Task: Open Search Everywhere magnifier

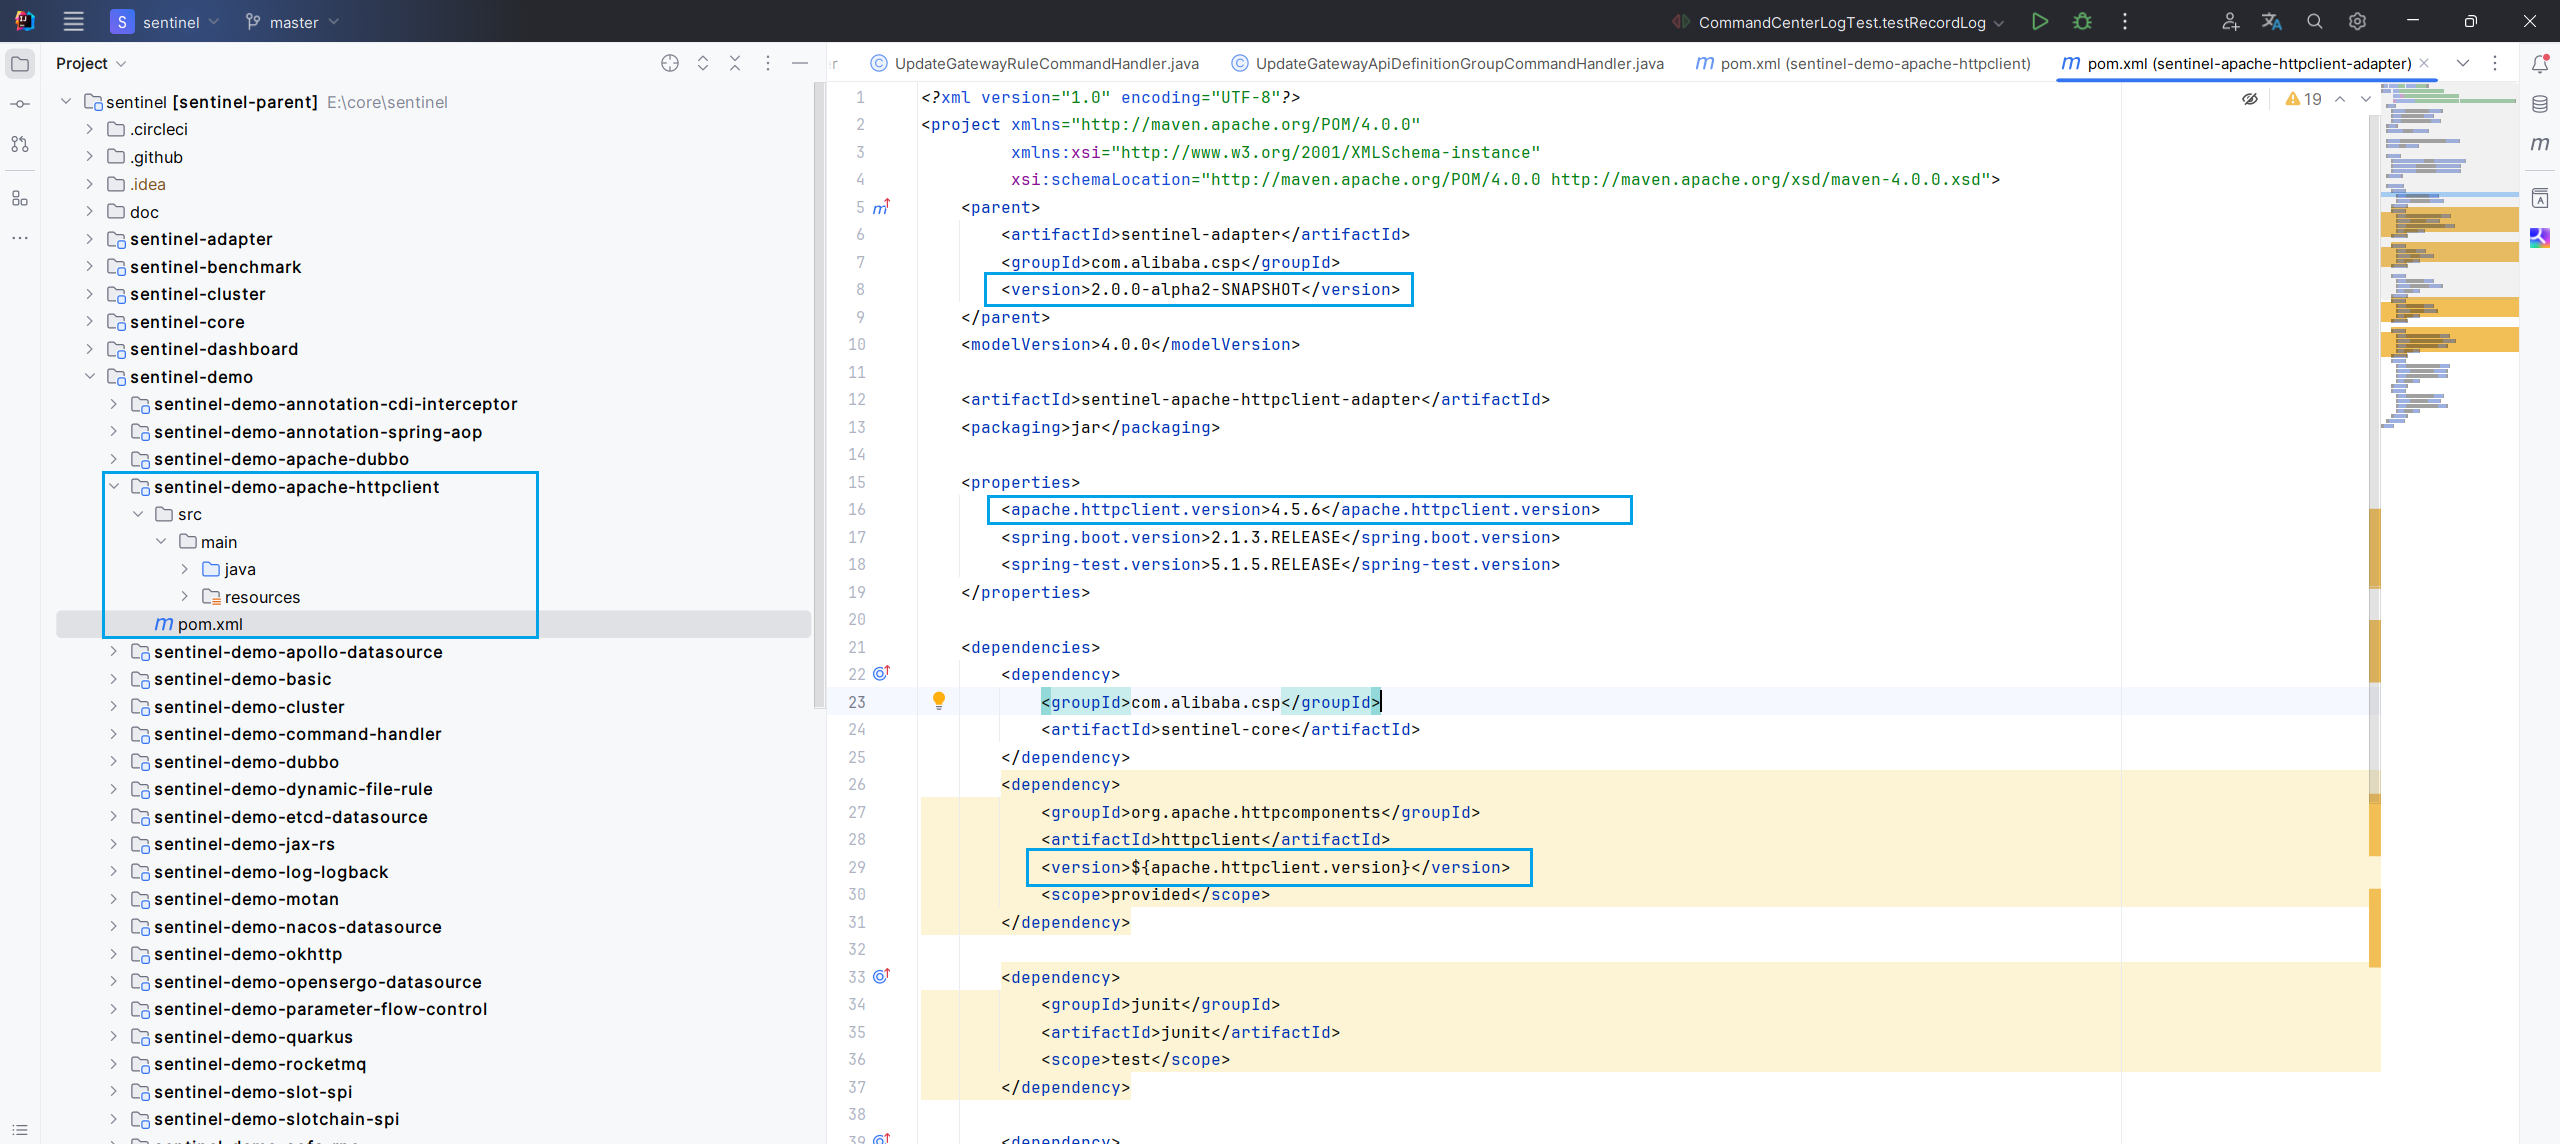Action: click(2315, 21)
